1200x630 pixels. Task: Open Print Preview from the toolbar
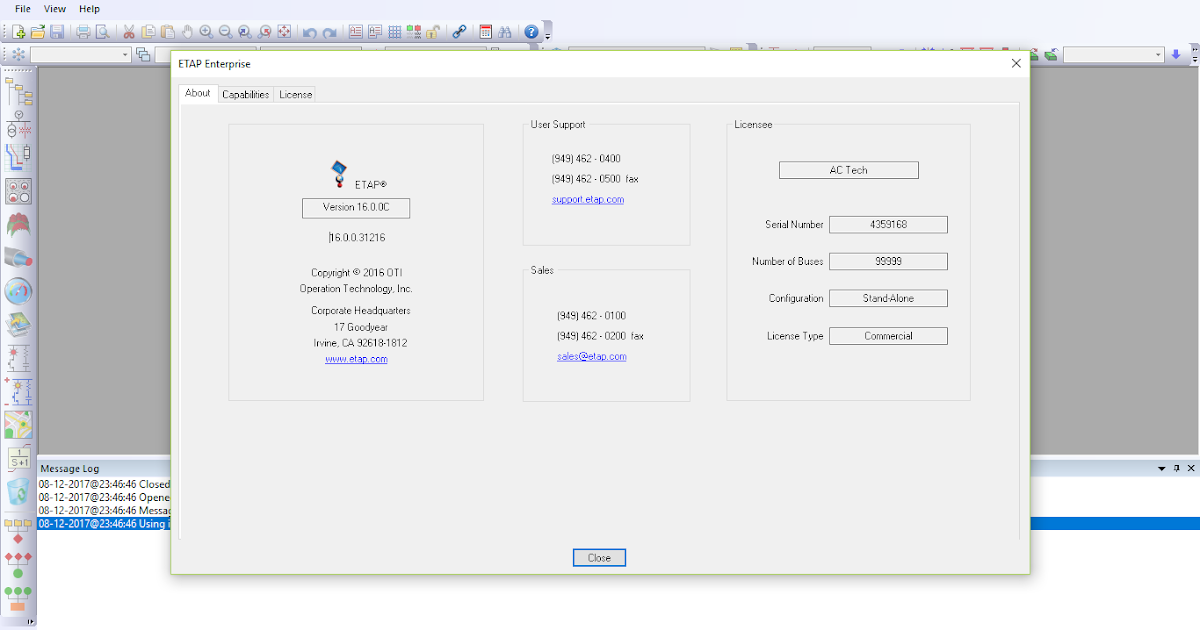[102, 32]
